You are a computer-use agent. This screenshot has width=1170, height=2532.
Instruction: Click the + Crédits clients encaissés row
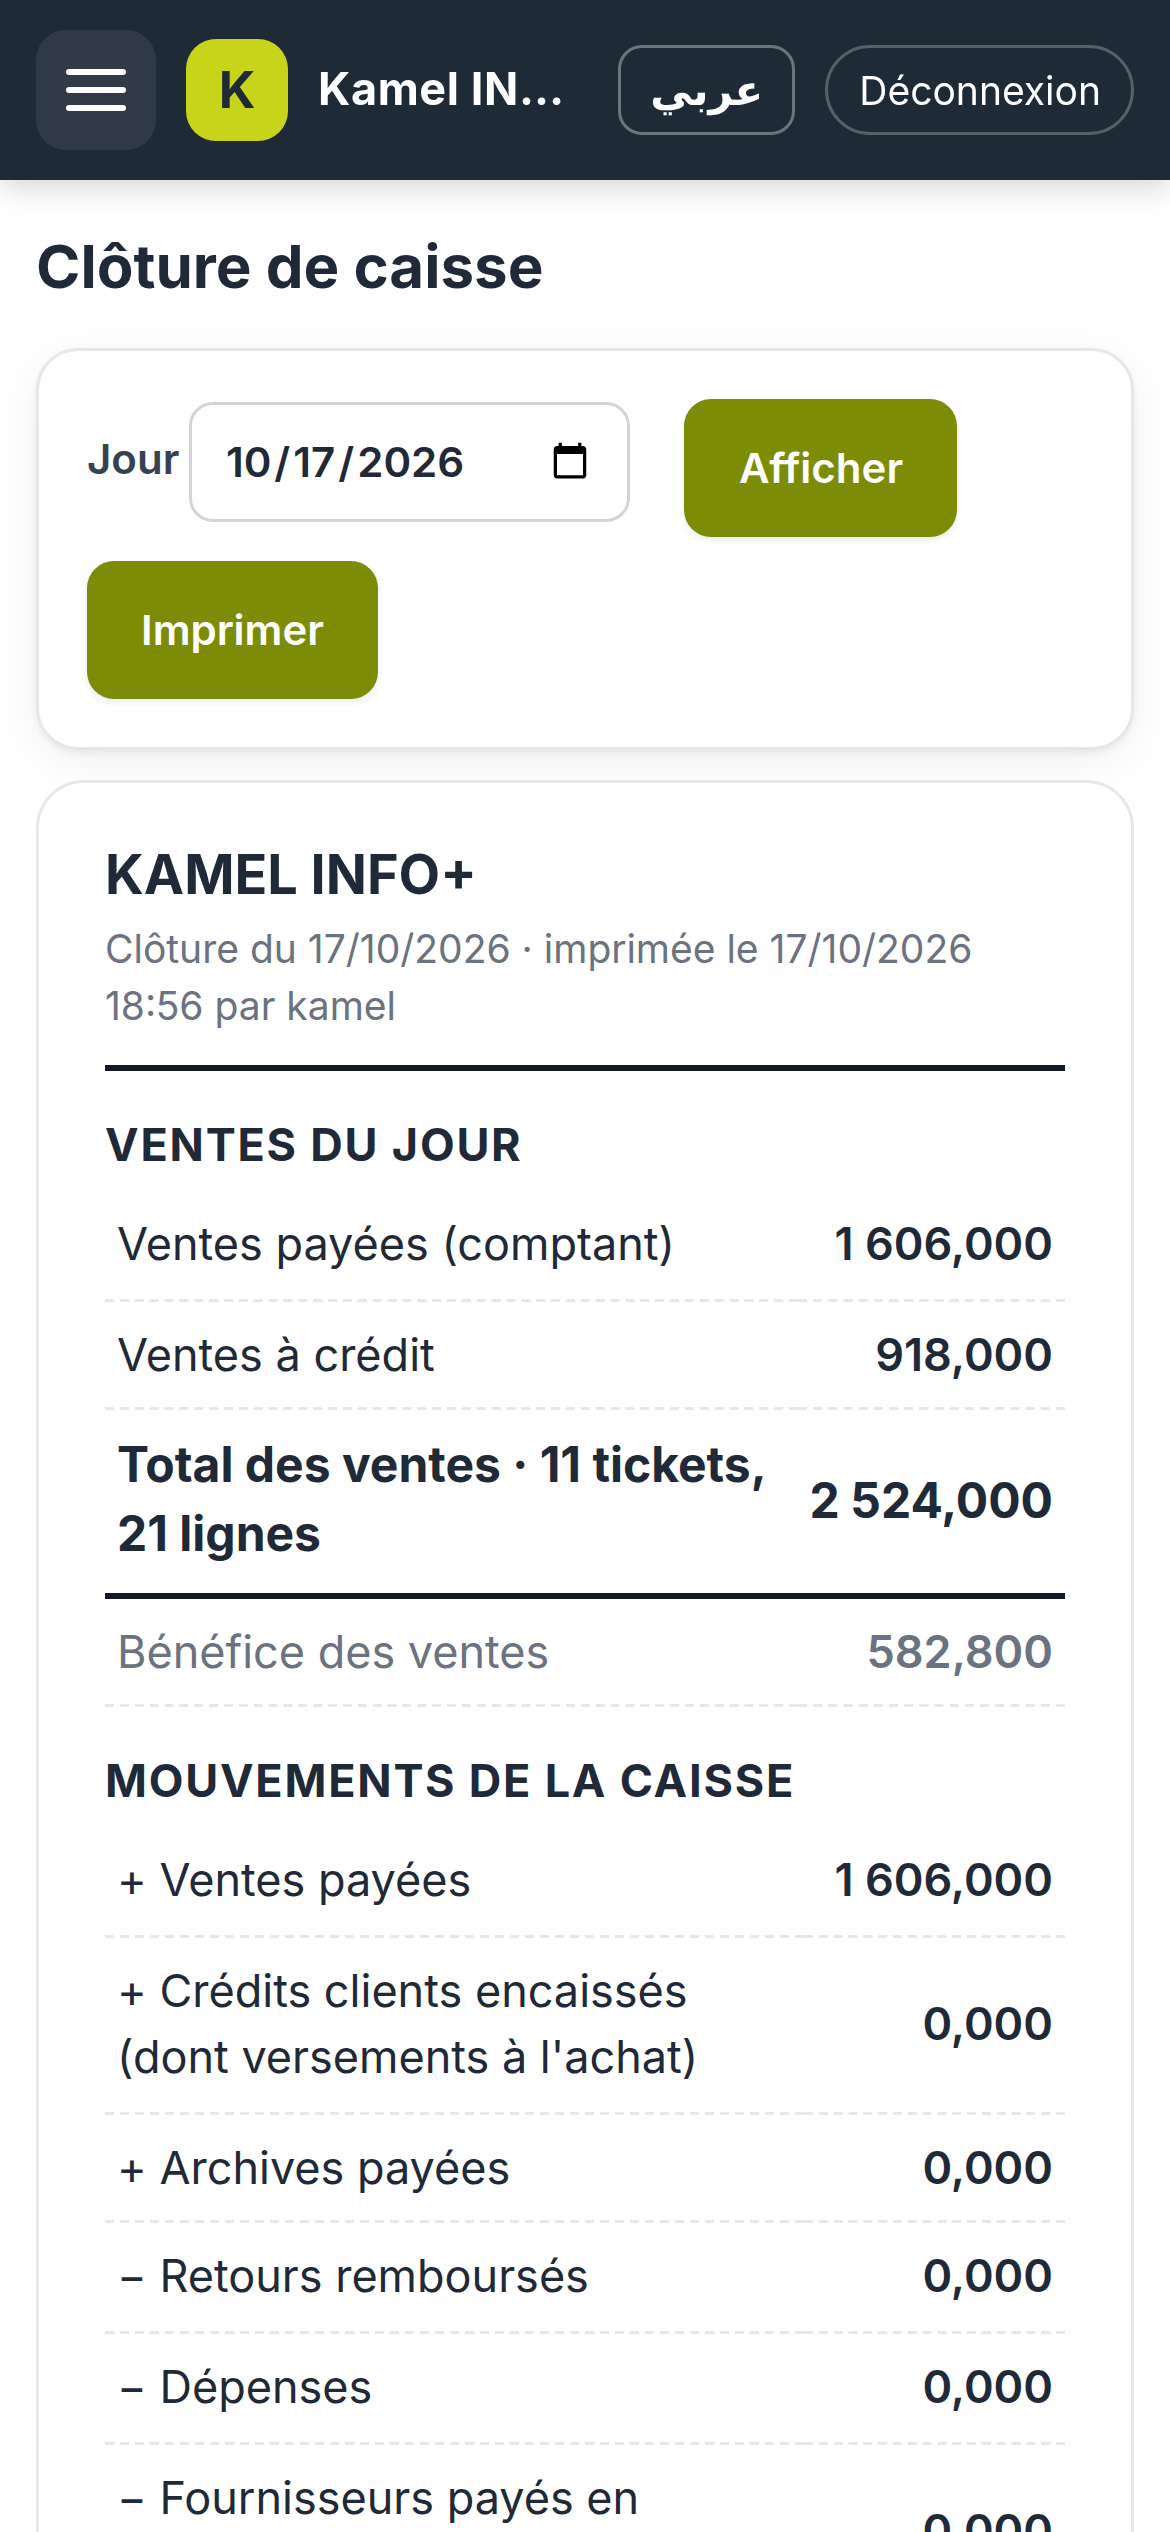585,2025
